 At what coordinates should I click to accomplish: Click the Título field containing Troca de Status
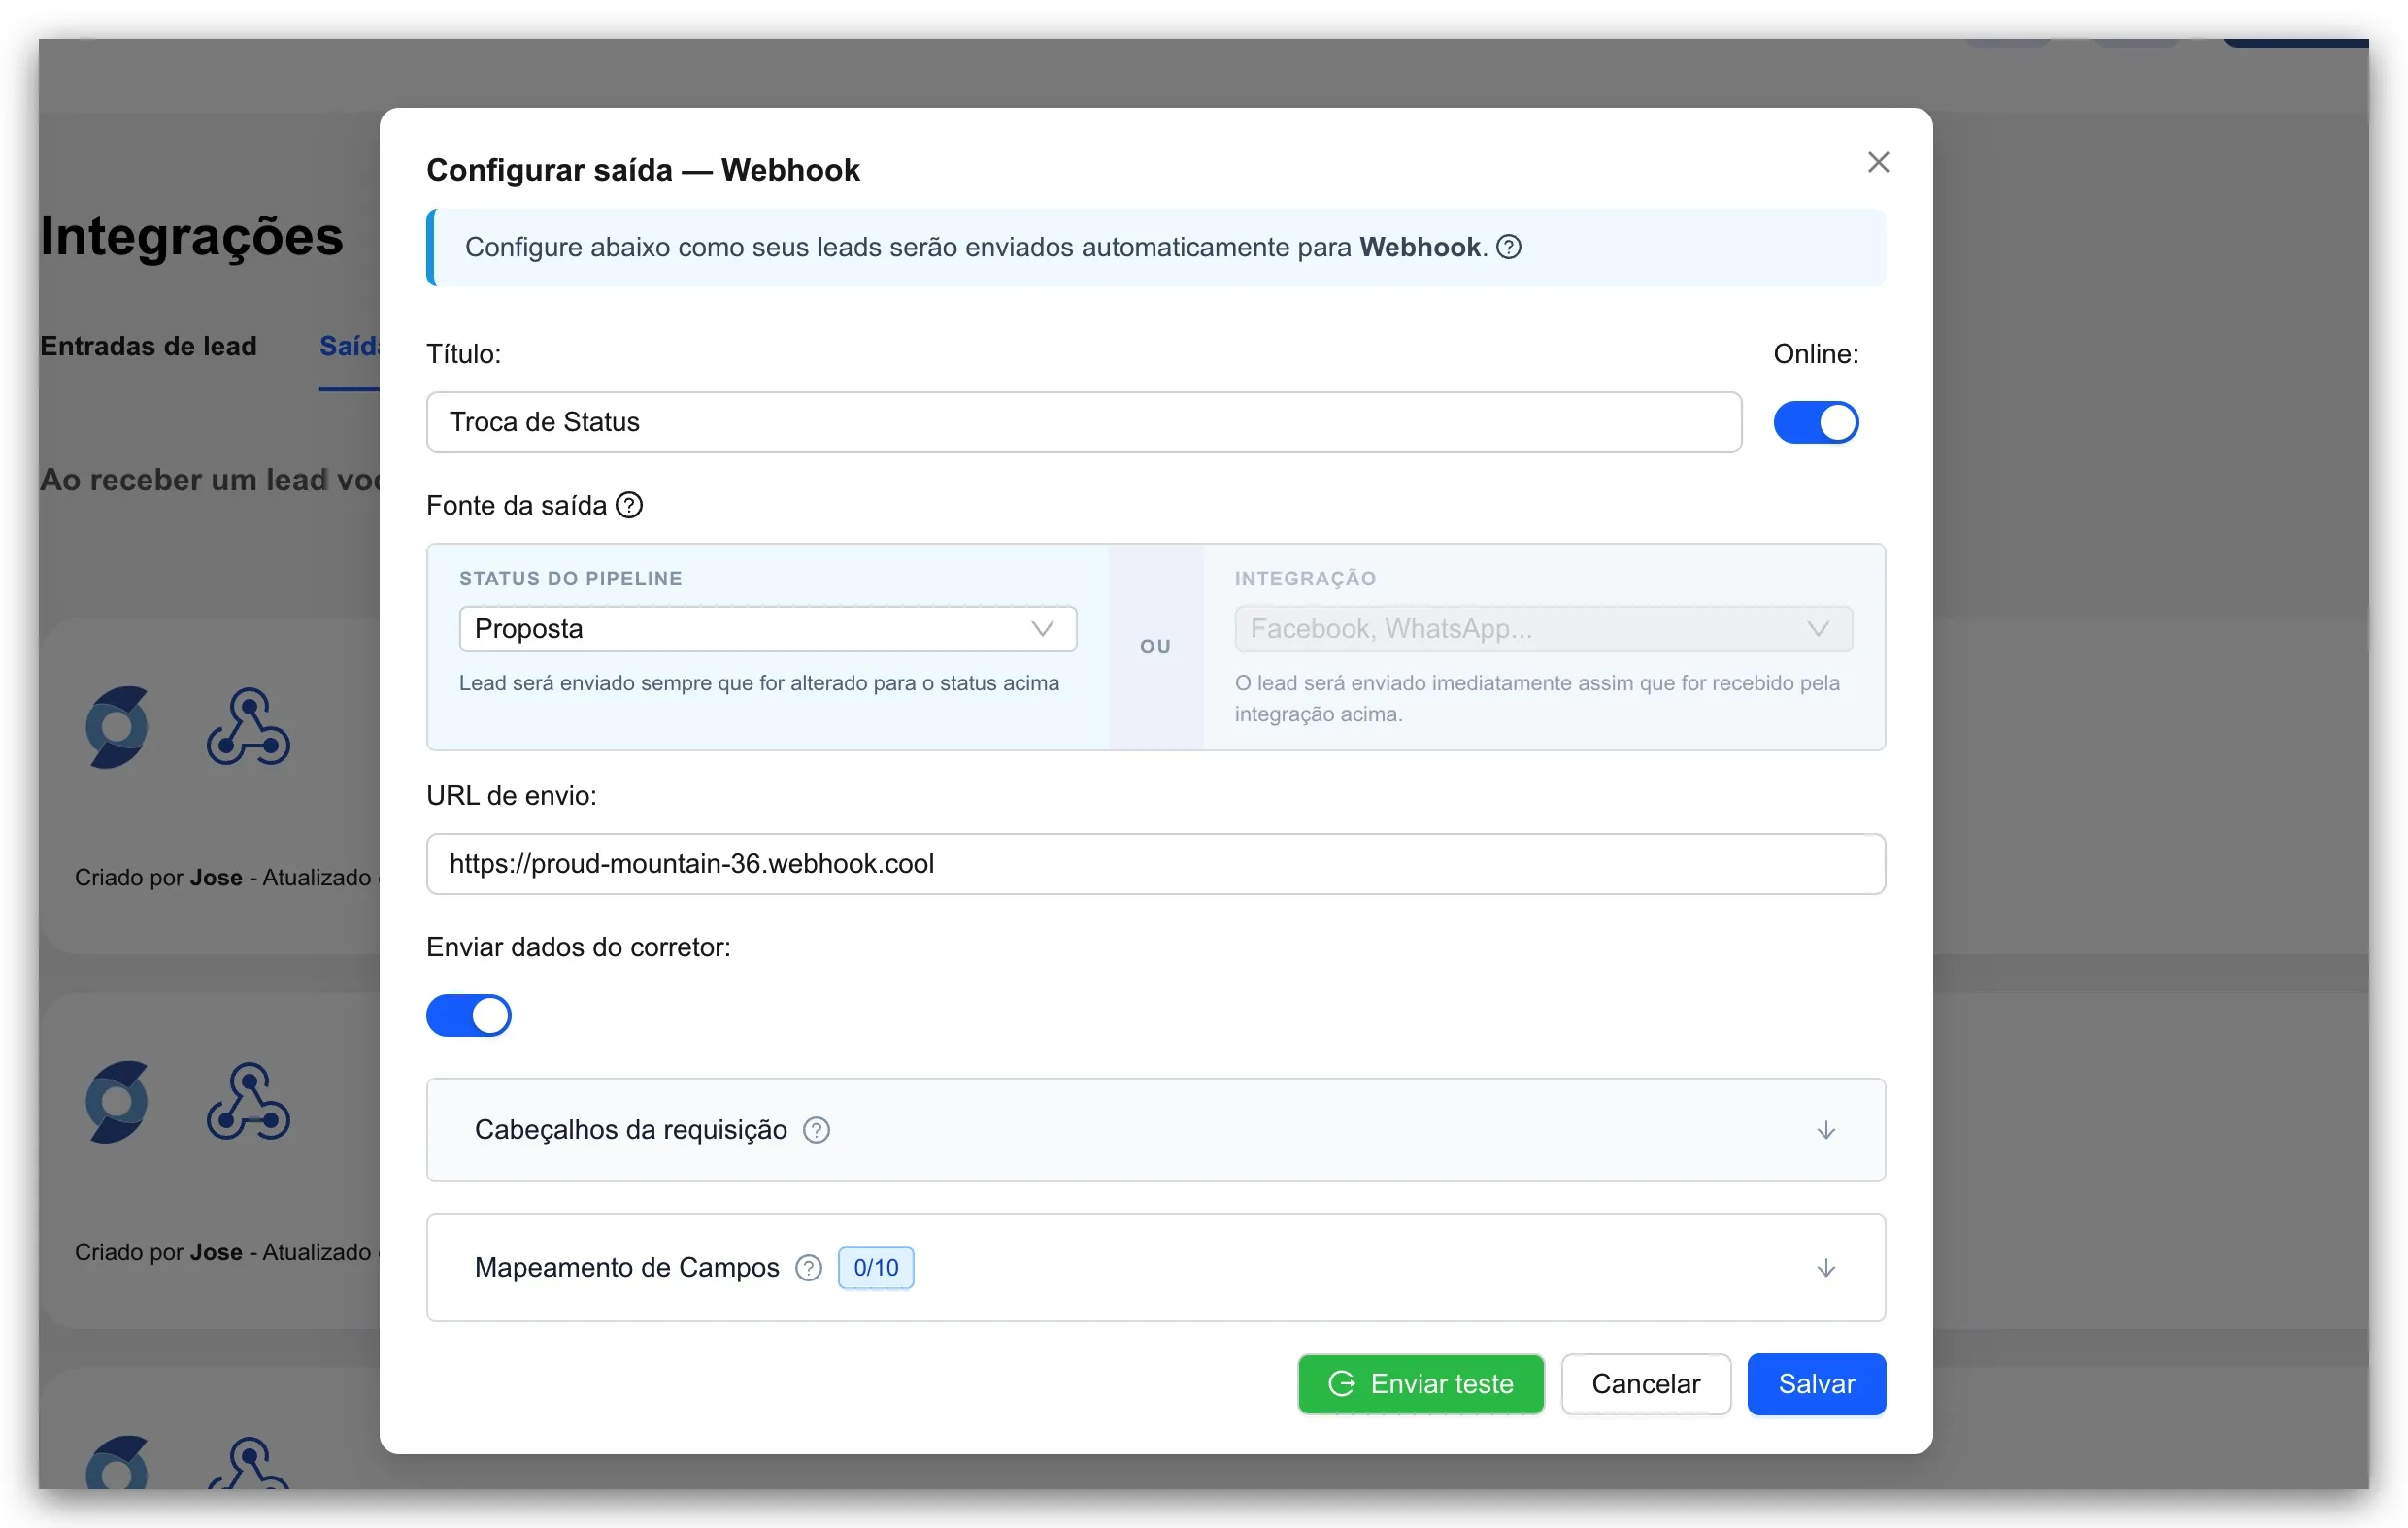point(1083,422)
